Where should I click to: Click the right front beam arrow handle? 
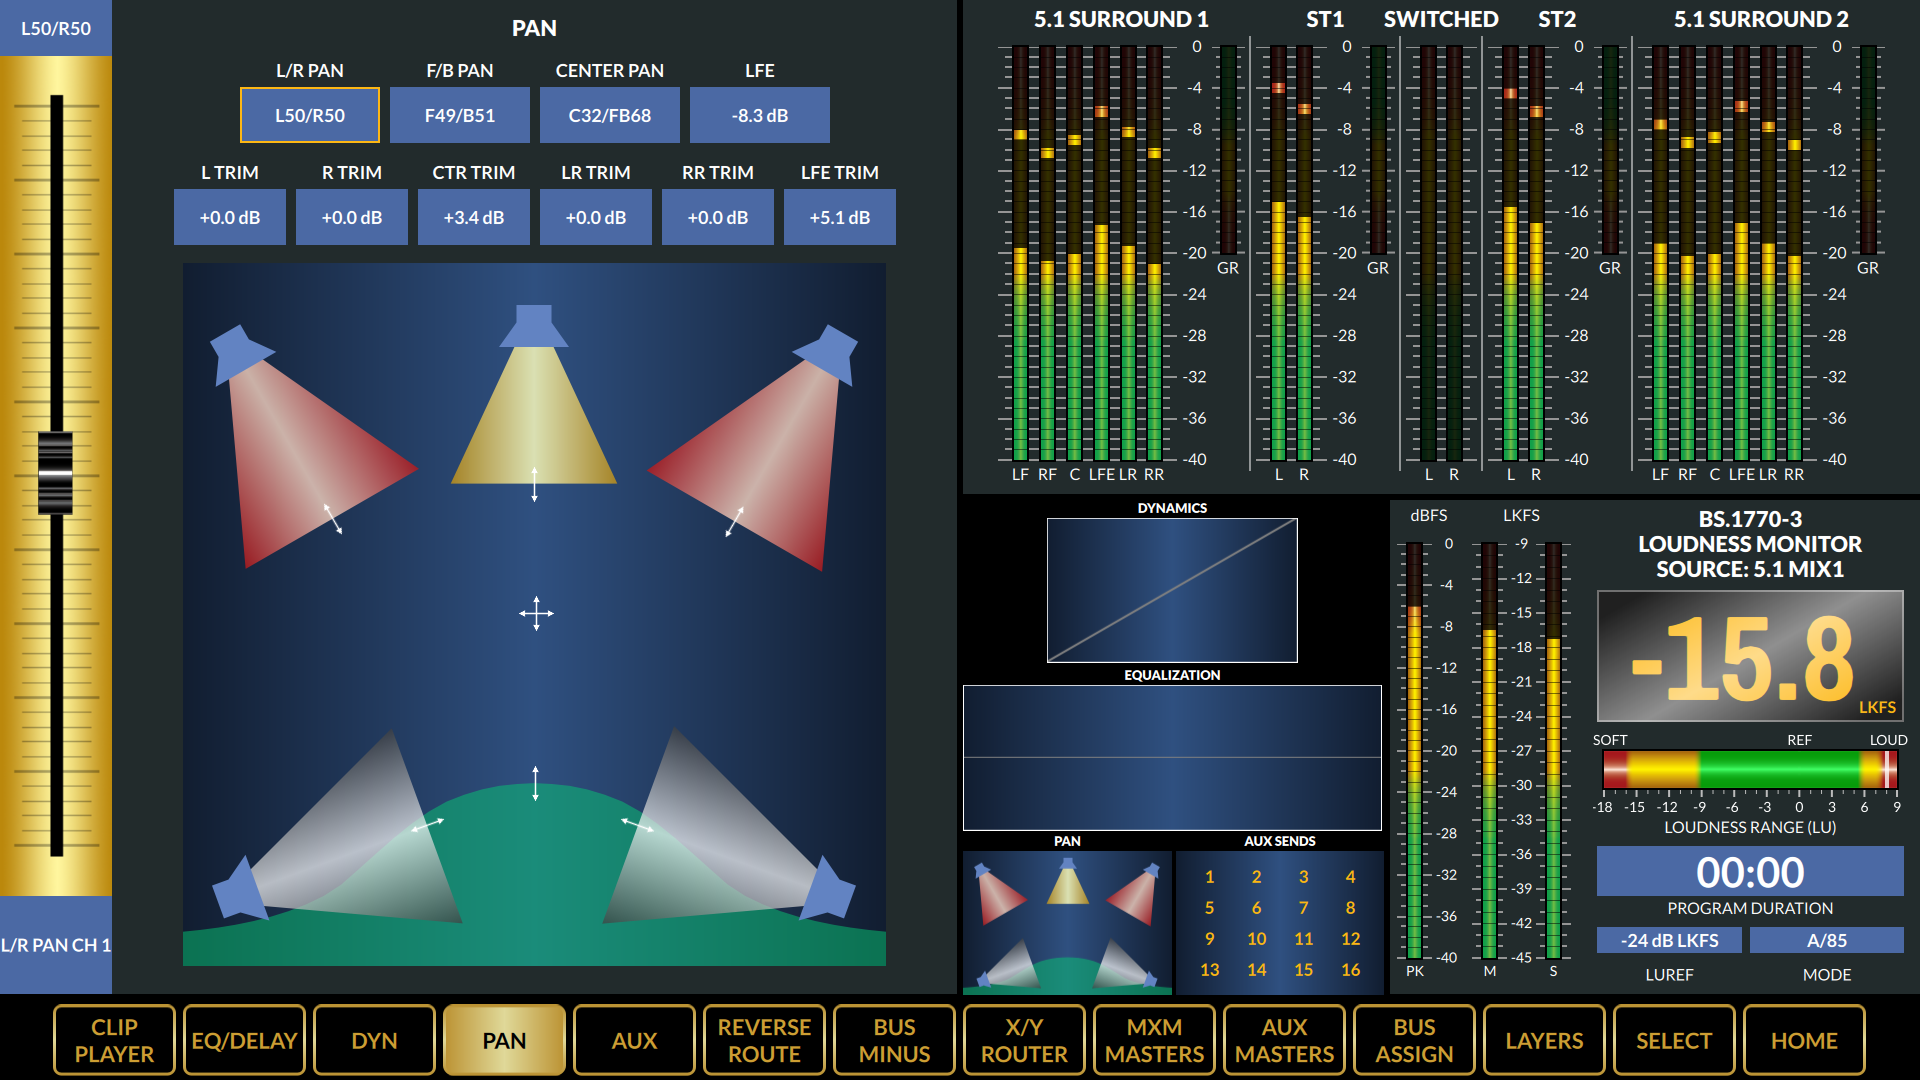[x=735, y=521]
